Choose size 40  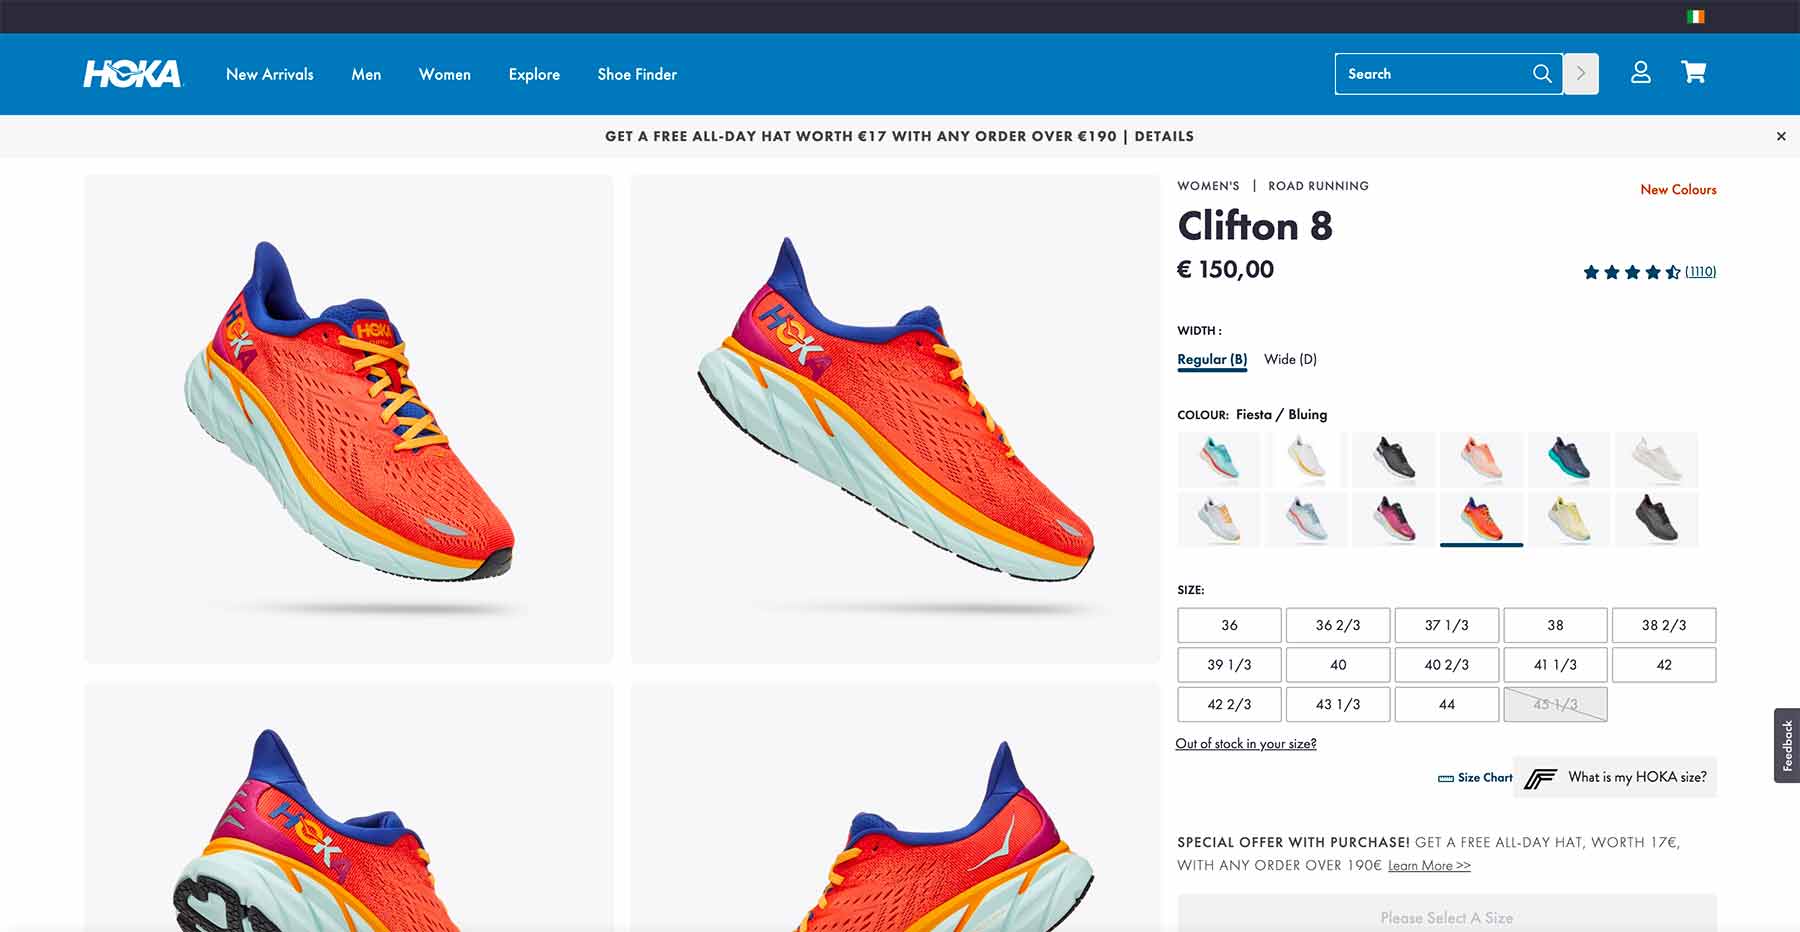1338,665
